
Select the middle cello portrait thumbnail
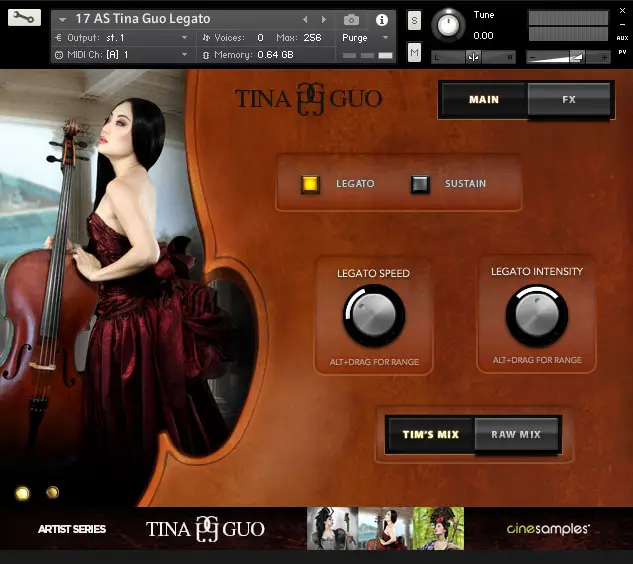tap(385, 528)
